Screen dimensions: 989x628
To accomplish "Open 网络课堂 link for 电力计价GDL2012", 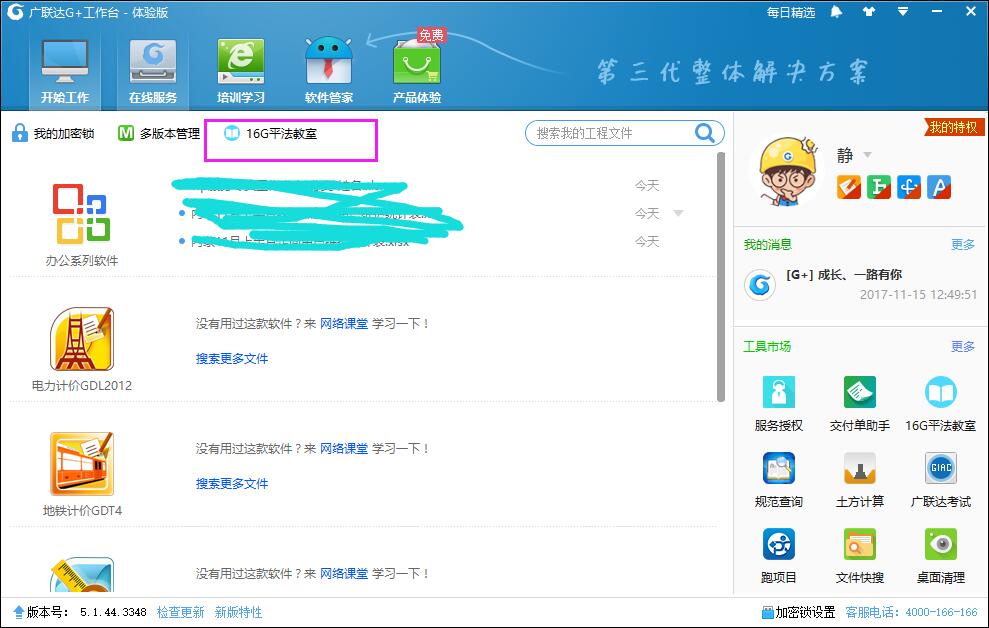I will (x=344, y=323).
